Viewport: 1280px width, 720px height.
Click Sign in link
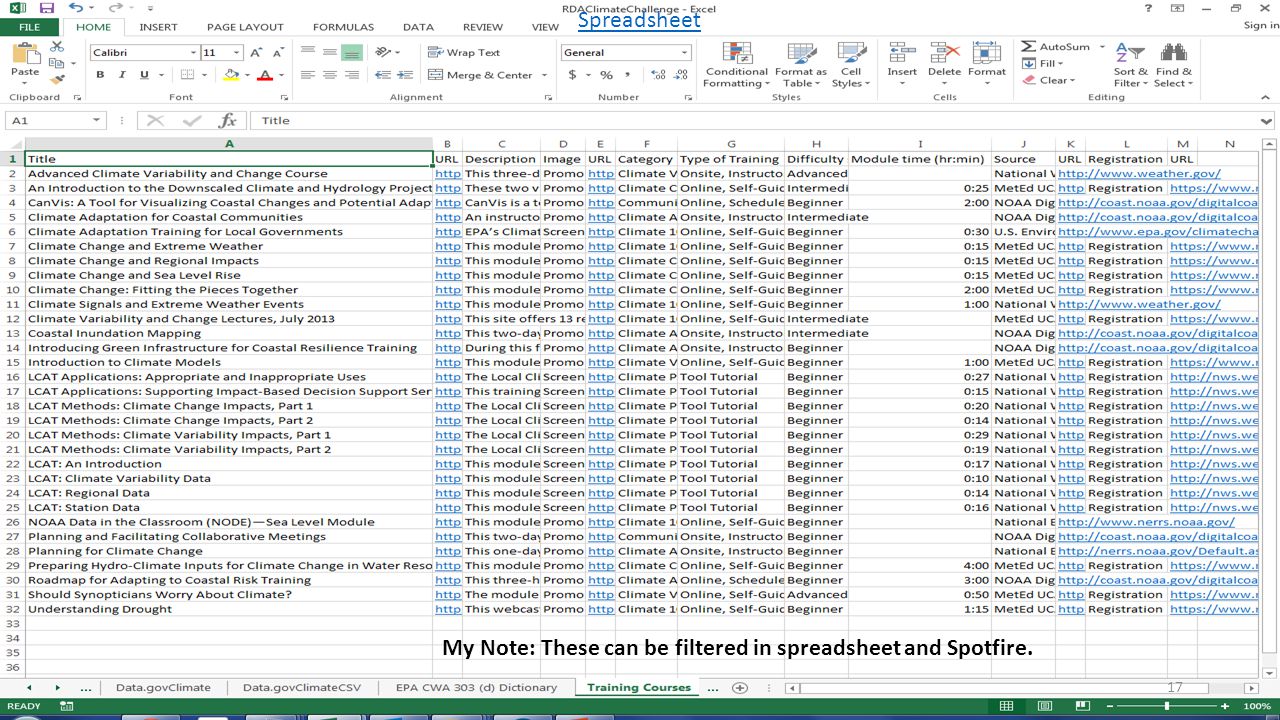[x=1260, y=26]
